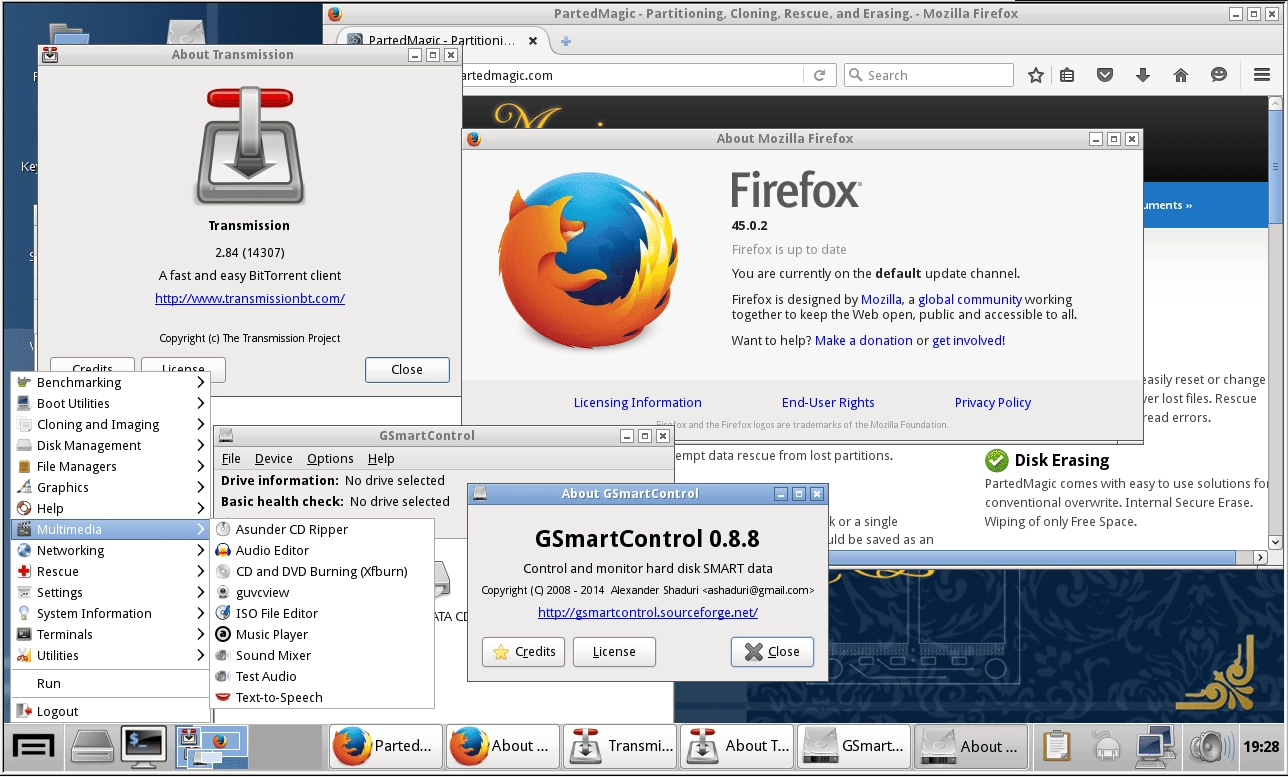
Task: Open Firefox hamburger menu
Action: (x=1262, y=75)
